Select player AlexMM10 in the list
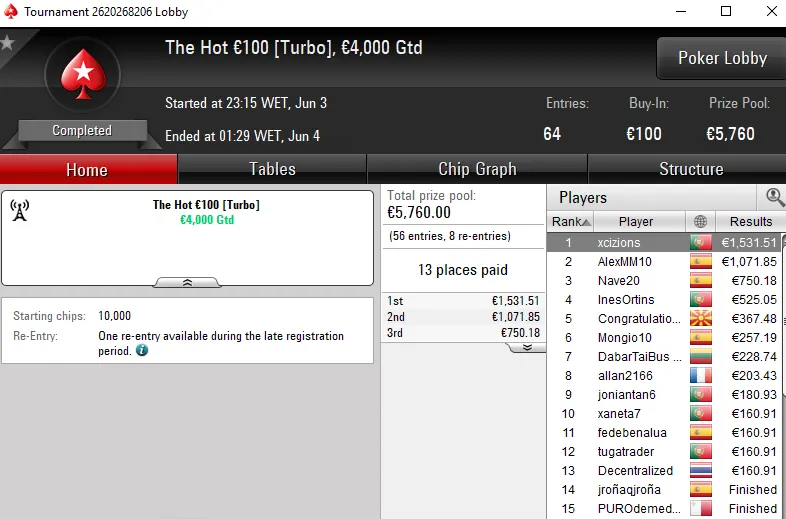Screen dimensions: 786x519 [625, 262]
